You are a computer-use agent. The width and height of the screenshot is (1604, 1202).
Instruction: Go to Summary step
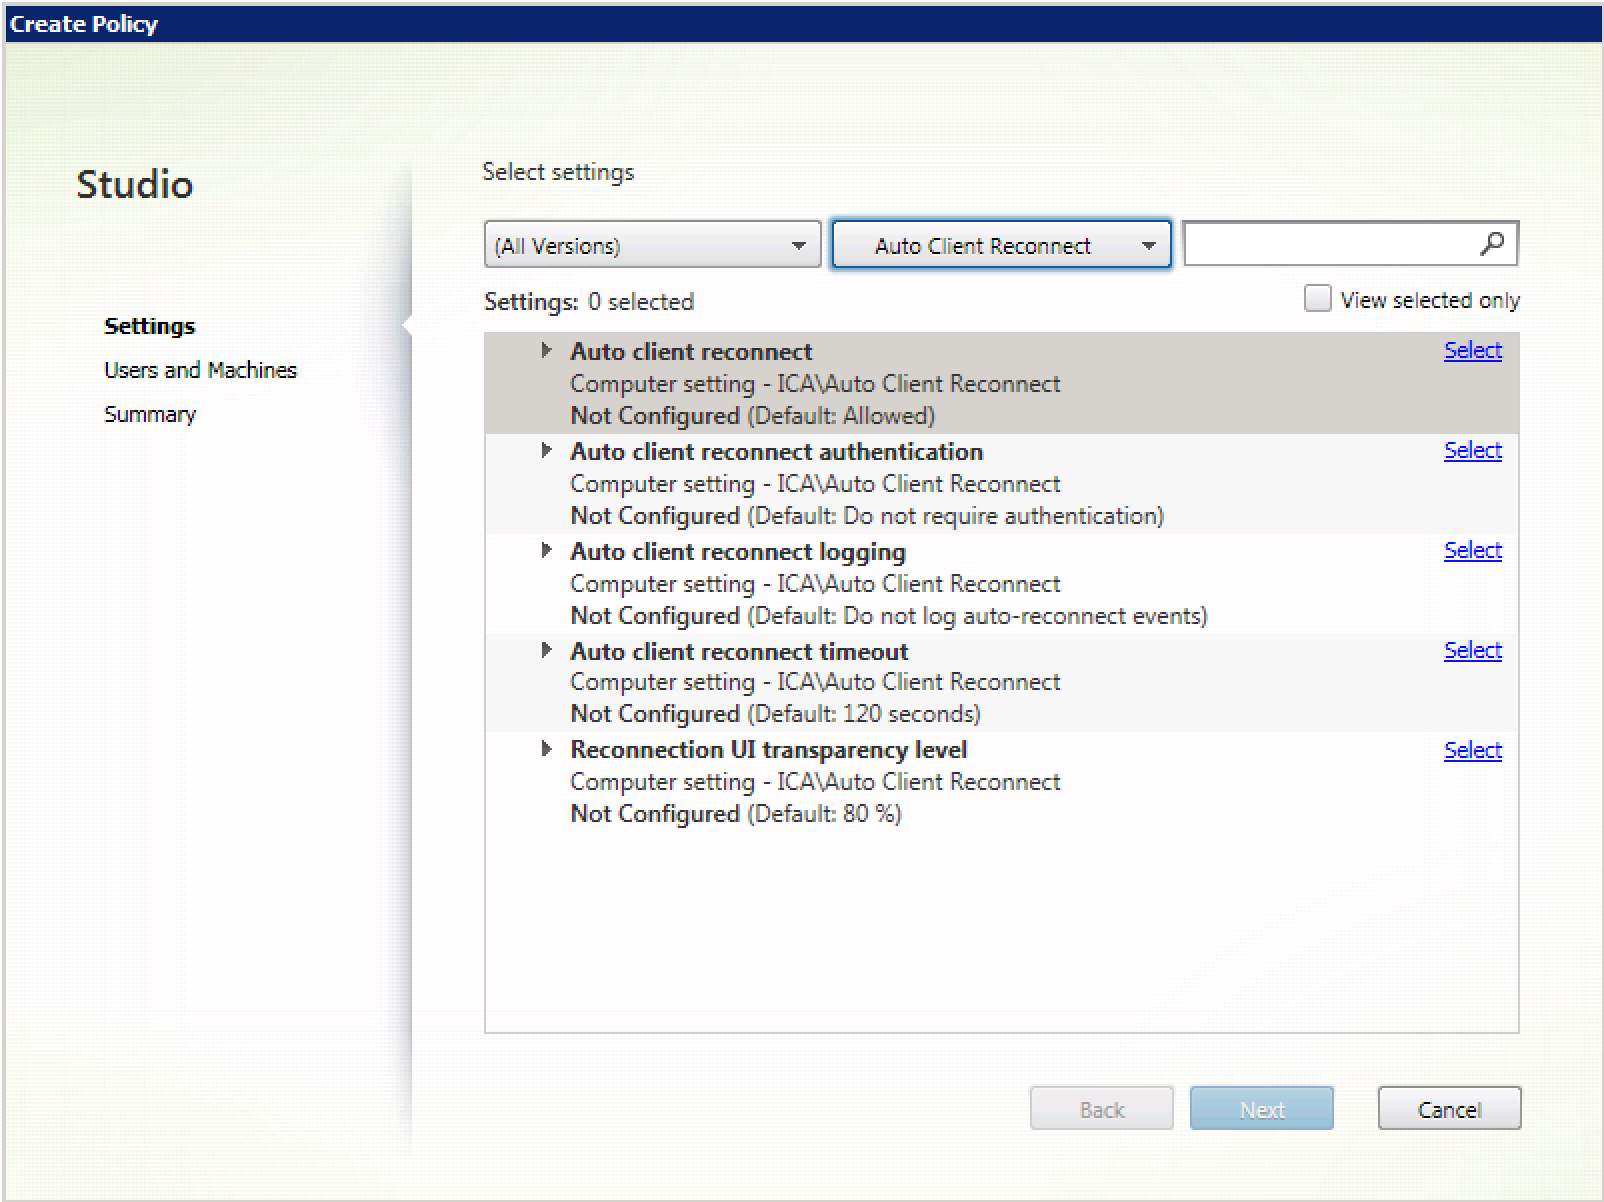[x=150, y=414]
